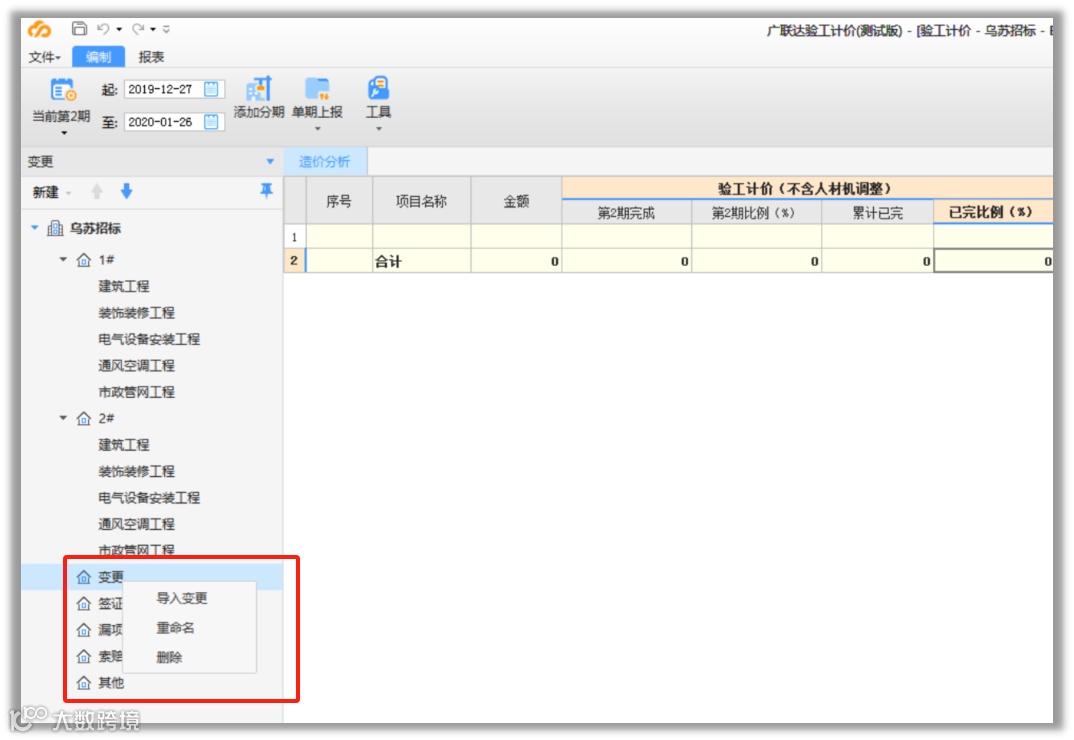Viewport: 1074px width, 740px height.
Task: Expand the 工具 dropdown arrow
Action: point(378,129)
